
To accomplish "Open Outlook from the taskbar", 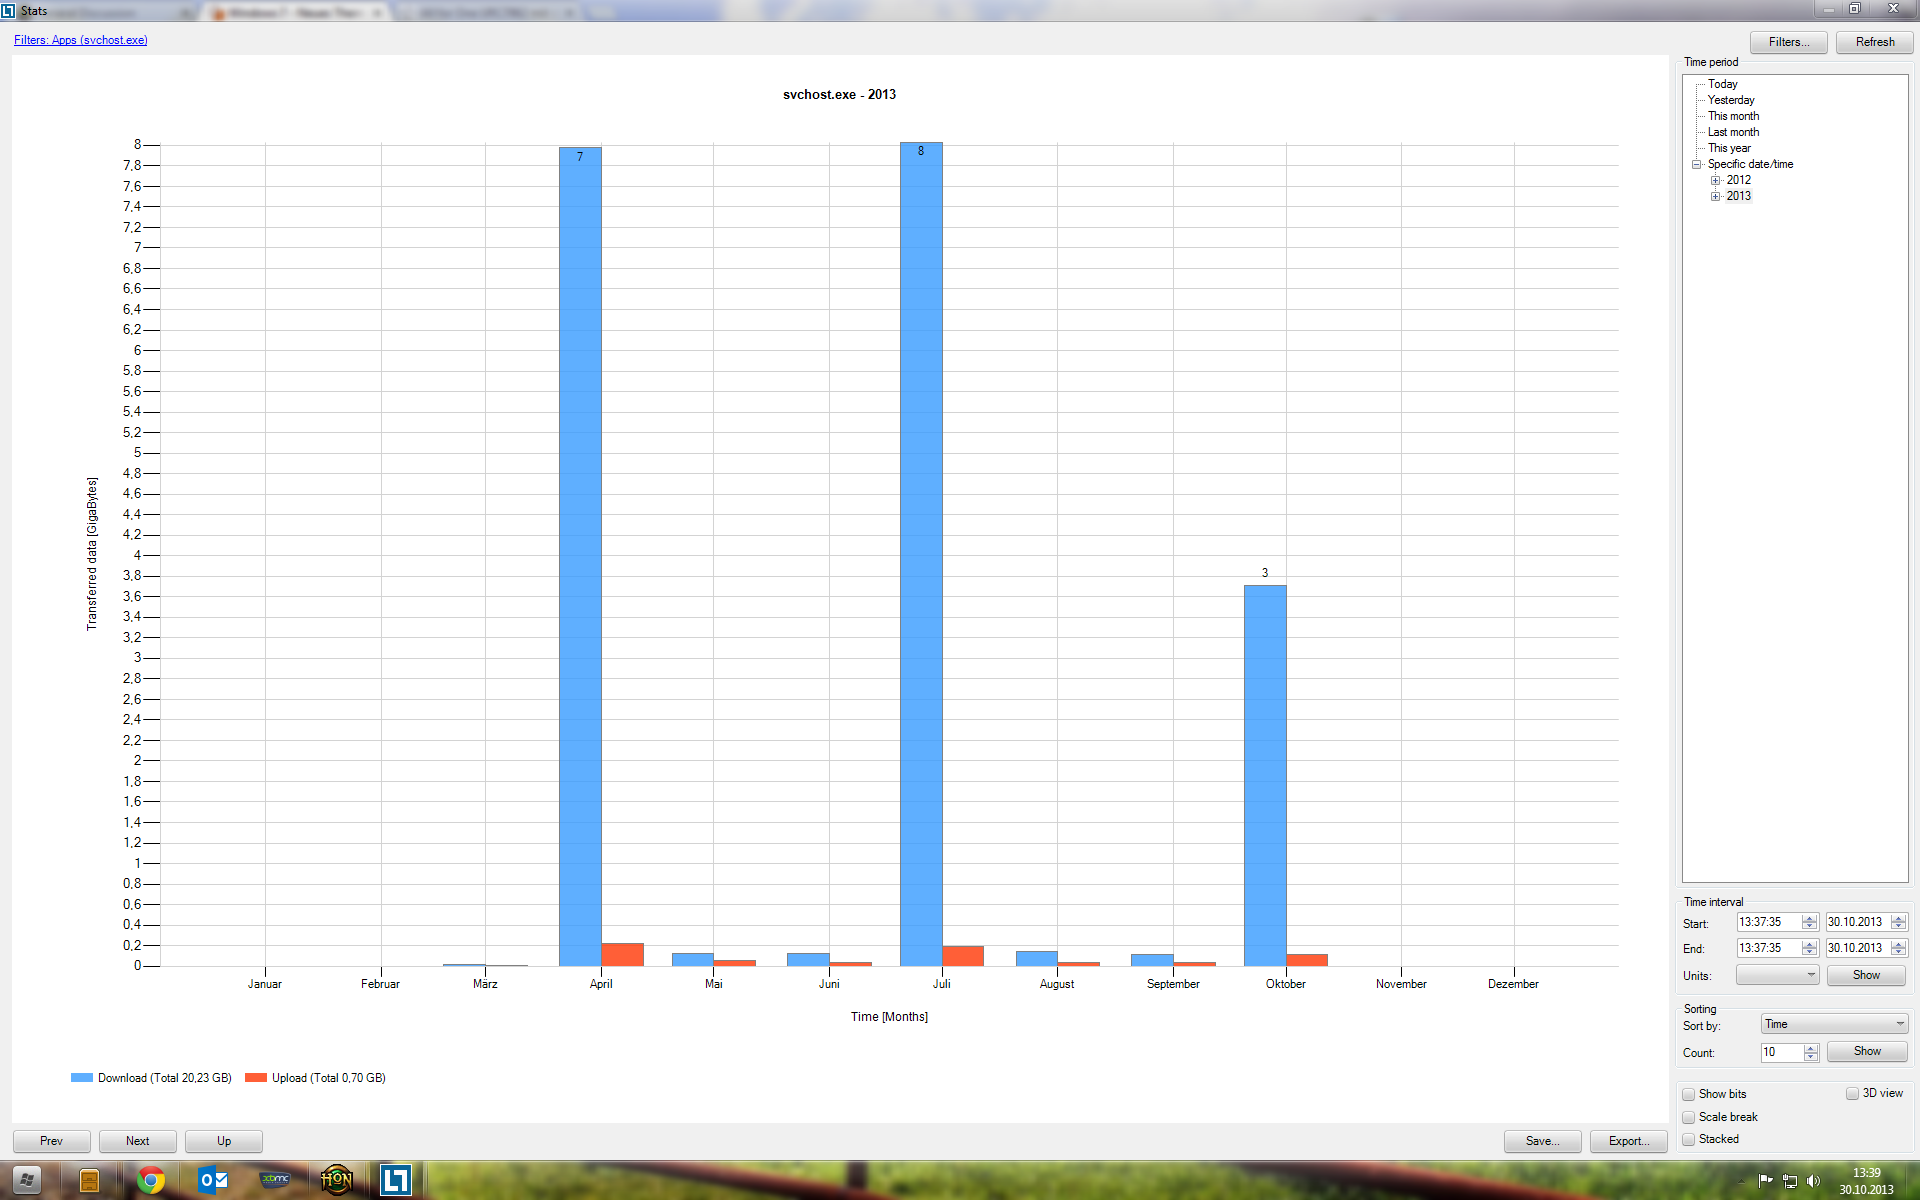I will click(x=213, y=1180).
